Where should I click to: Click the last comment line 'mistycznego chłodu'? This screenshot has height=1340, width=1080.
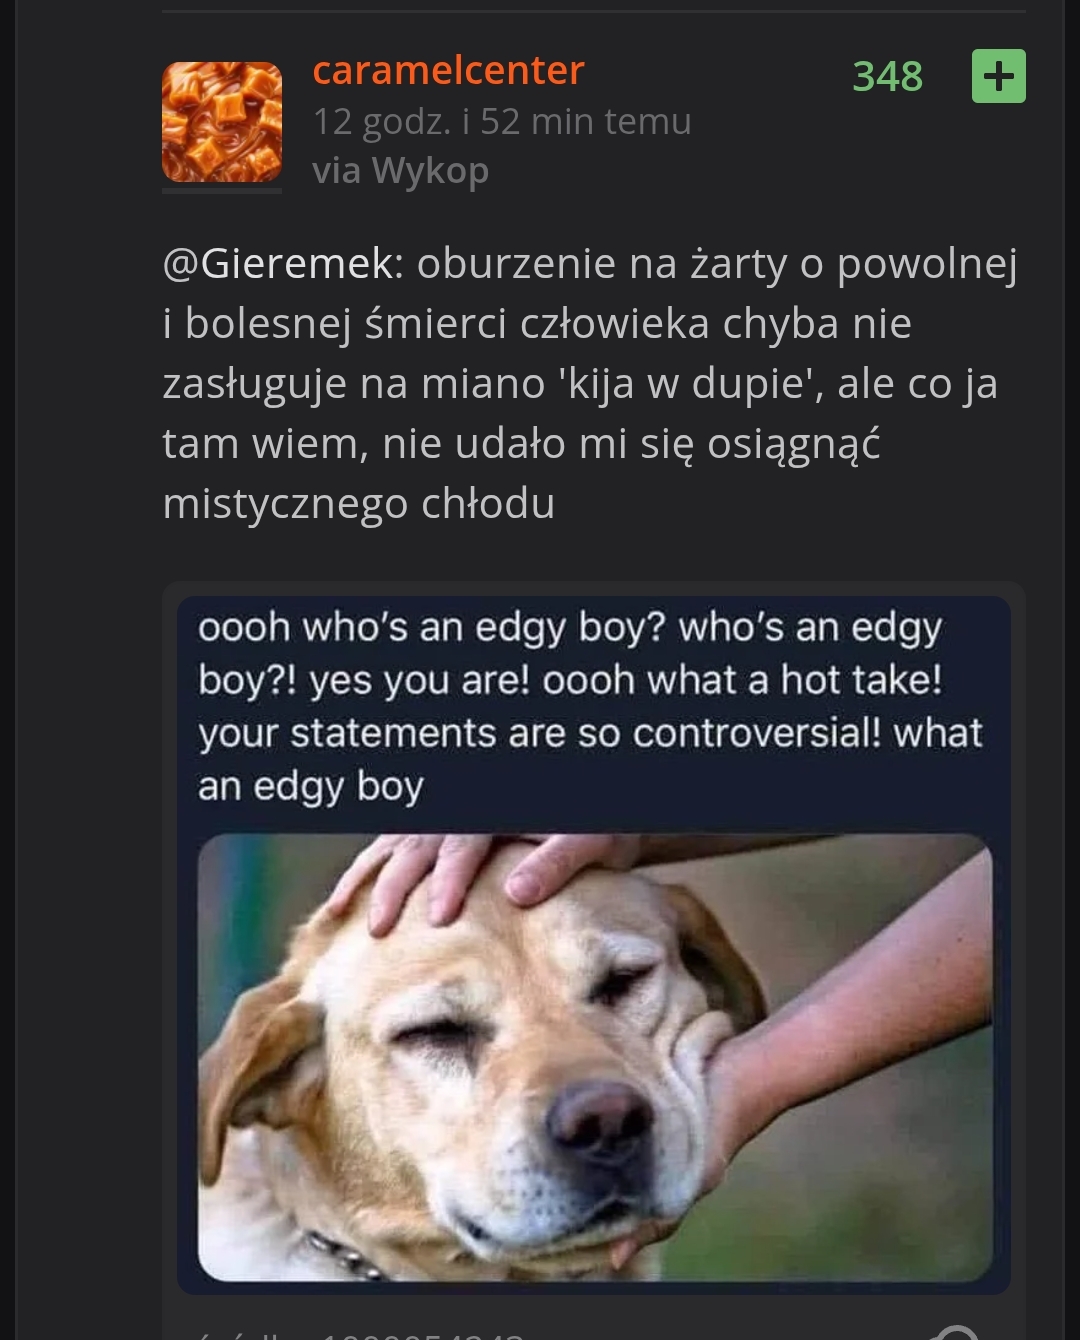pos(358,504)
